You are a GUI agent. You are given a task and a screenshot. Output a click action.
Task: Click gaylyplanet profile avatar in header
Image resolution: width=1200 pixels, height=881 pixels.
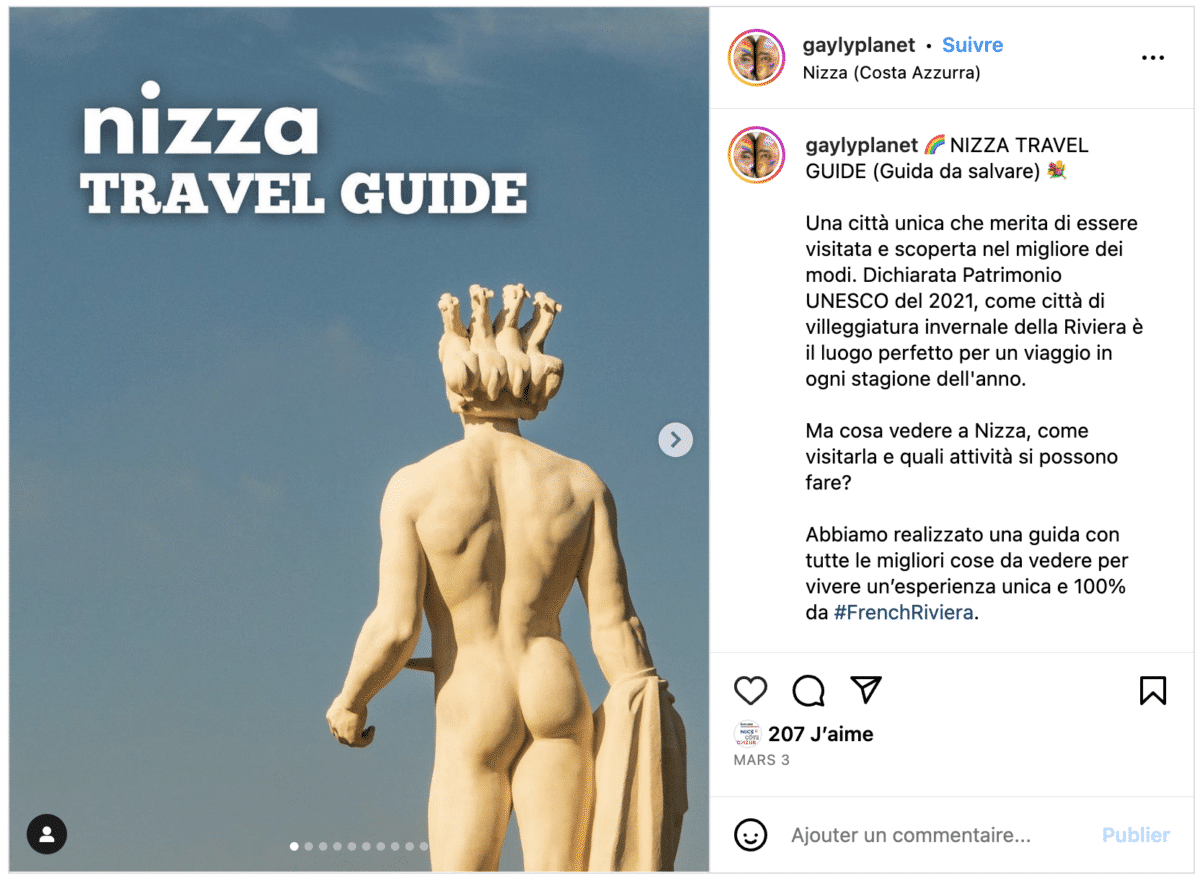click(x=757, y=58)
